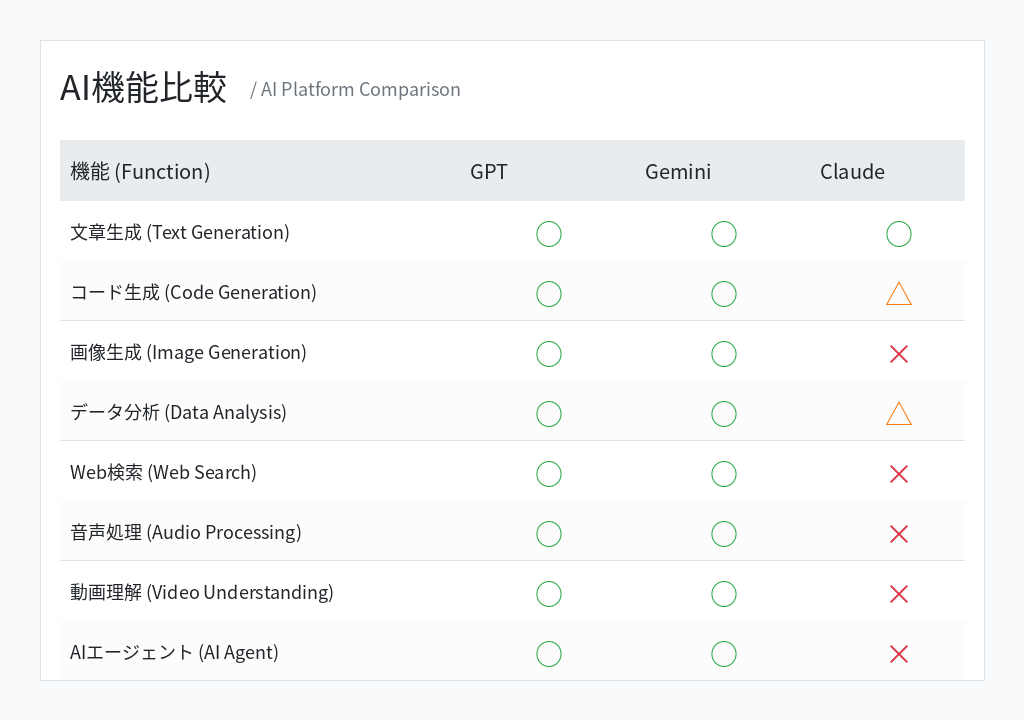Click the Gemini circle for Video Understanding
Viewport: 1024px width, 720px height.
(x=724, y=594)
